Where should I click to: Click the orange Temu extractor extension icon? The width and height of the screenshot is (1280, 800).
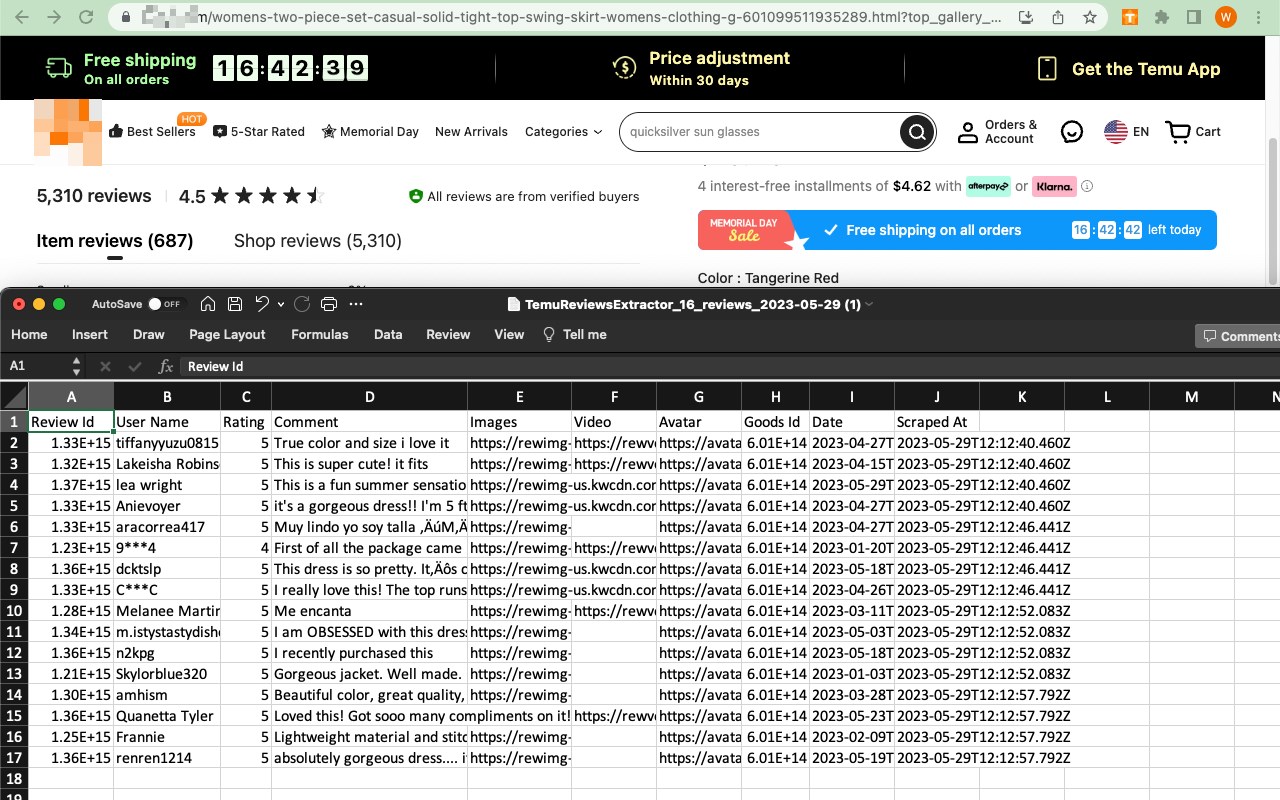coord(1130,17)
